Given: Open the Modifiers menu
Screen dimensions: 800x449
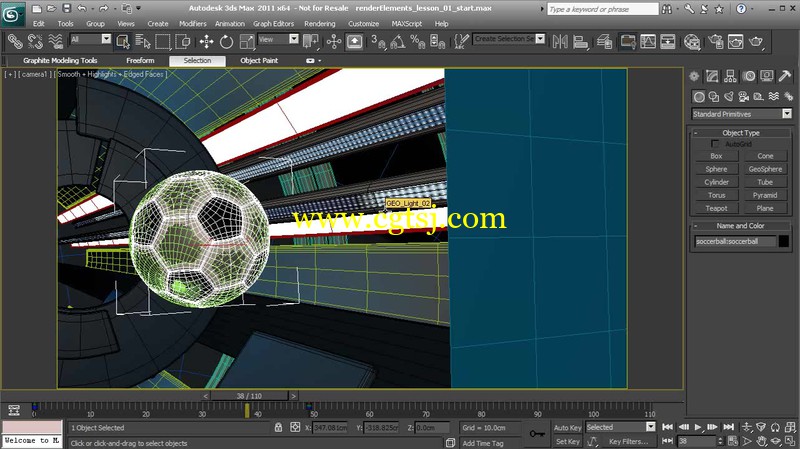Looking at the screenshot, I should [193, 23].
